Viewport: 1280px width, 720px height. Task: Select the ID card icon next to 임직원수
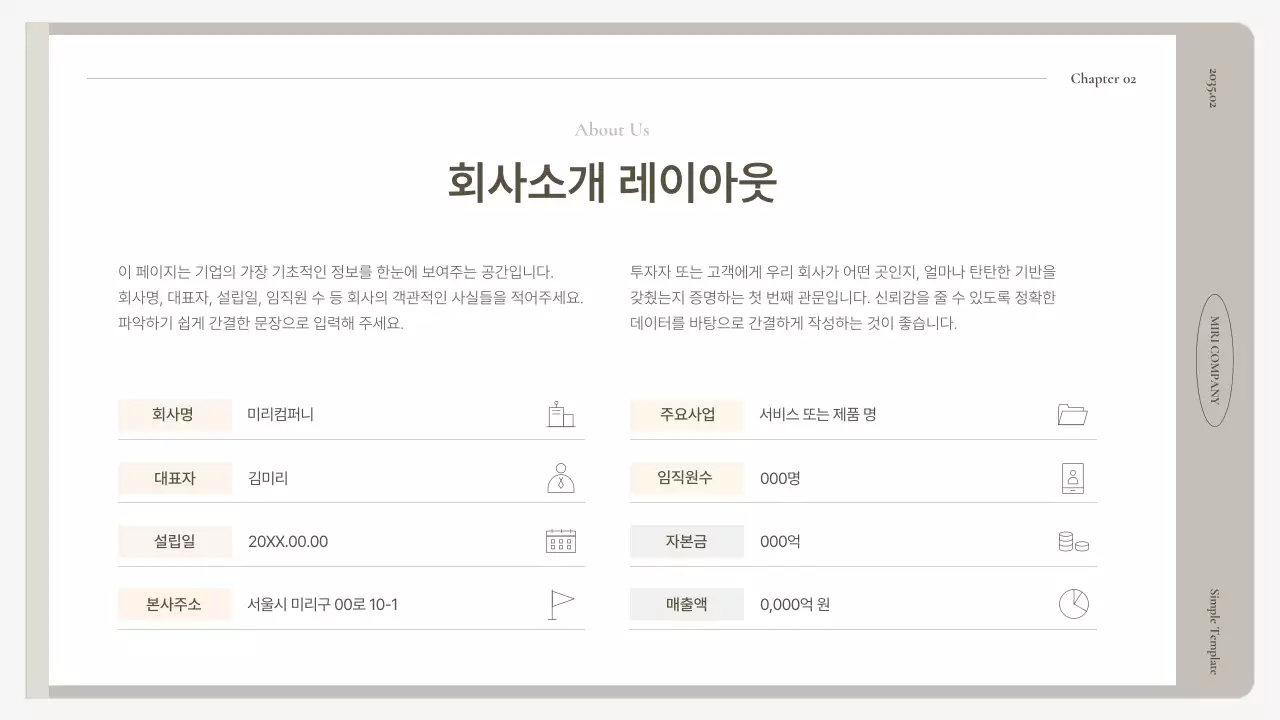pyautogui.click(x=1073, y=477)
